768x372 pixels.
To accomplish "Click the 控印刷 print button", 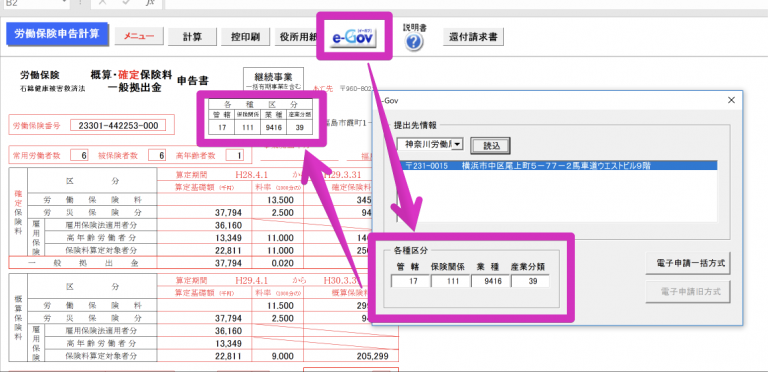I will (x=245, y=37).
